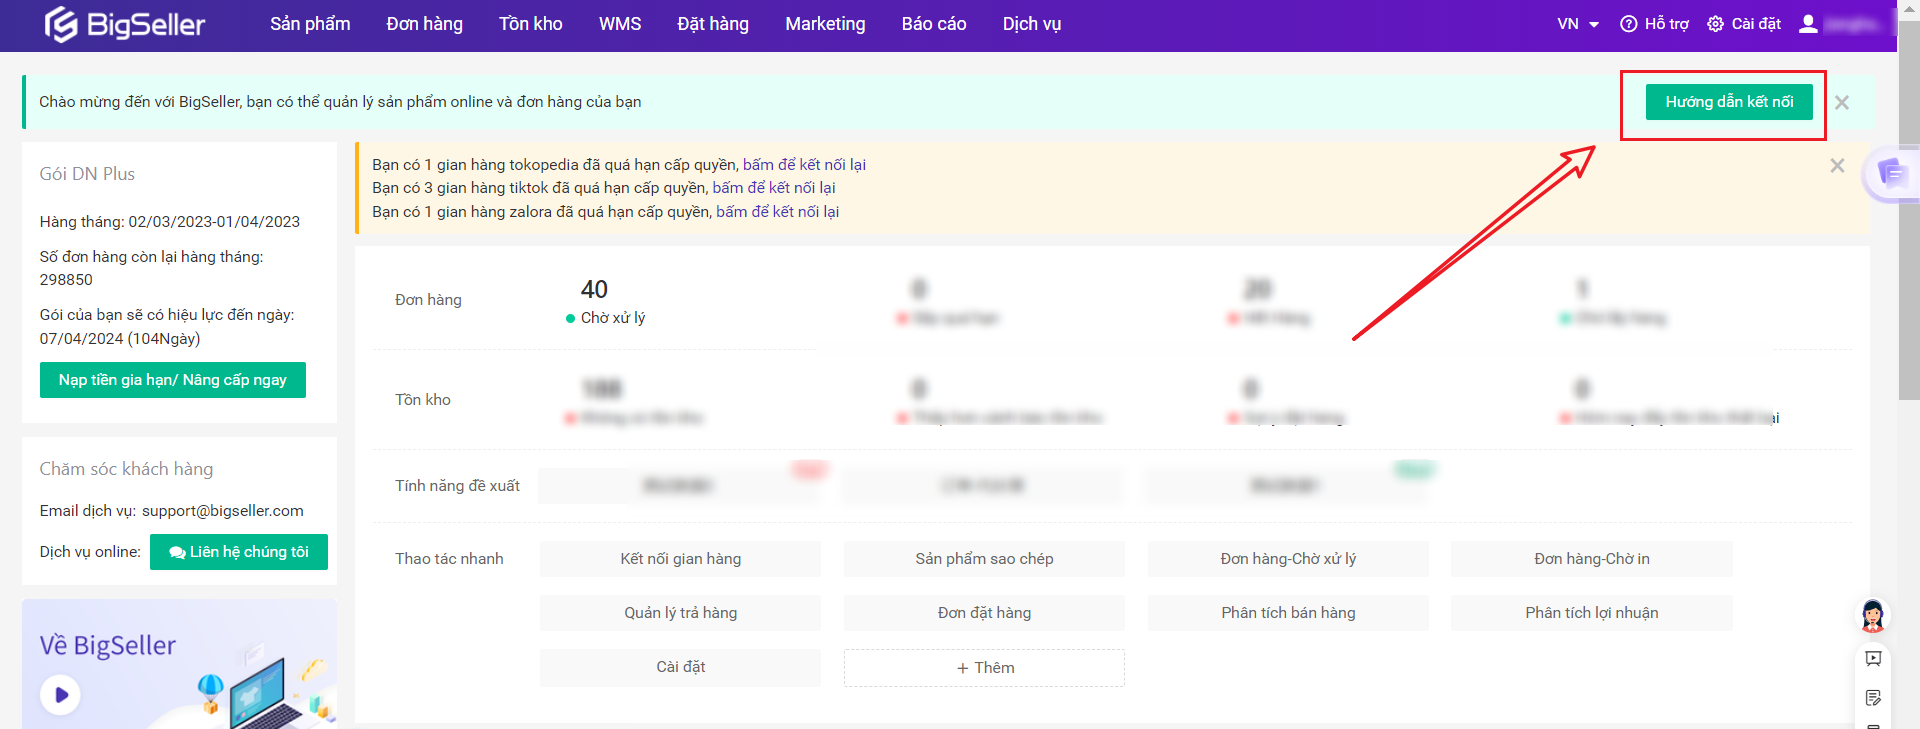Open the floating chat message icon

pos(1891,173)
